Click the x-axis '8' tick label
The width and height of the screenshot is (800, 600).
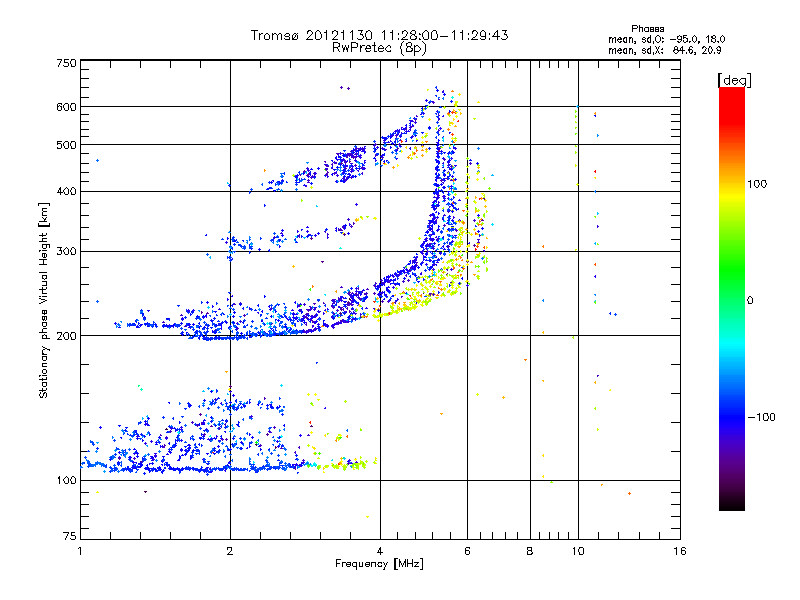point(530,551)
